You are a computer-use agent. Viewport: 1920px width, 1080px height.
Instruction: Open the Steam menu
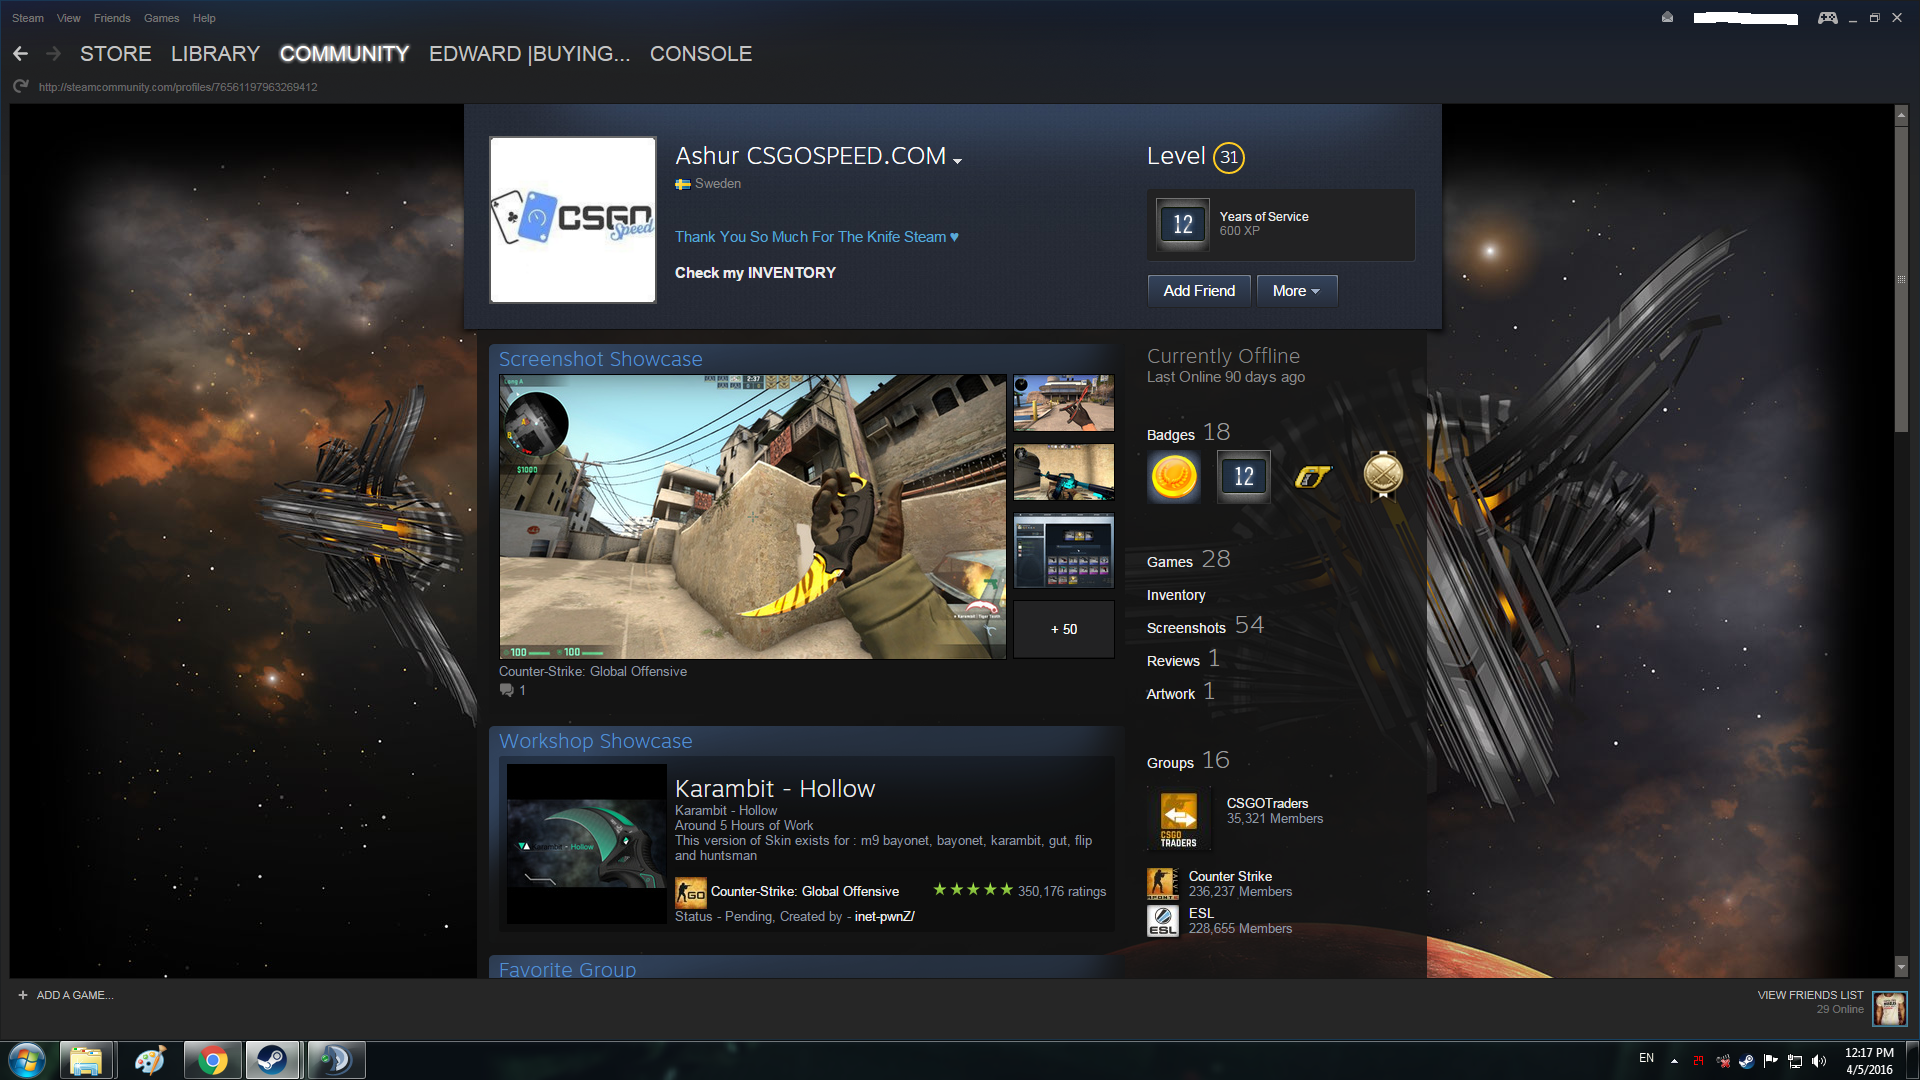[x=28, y=18]
